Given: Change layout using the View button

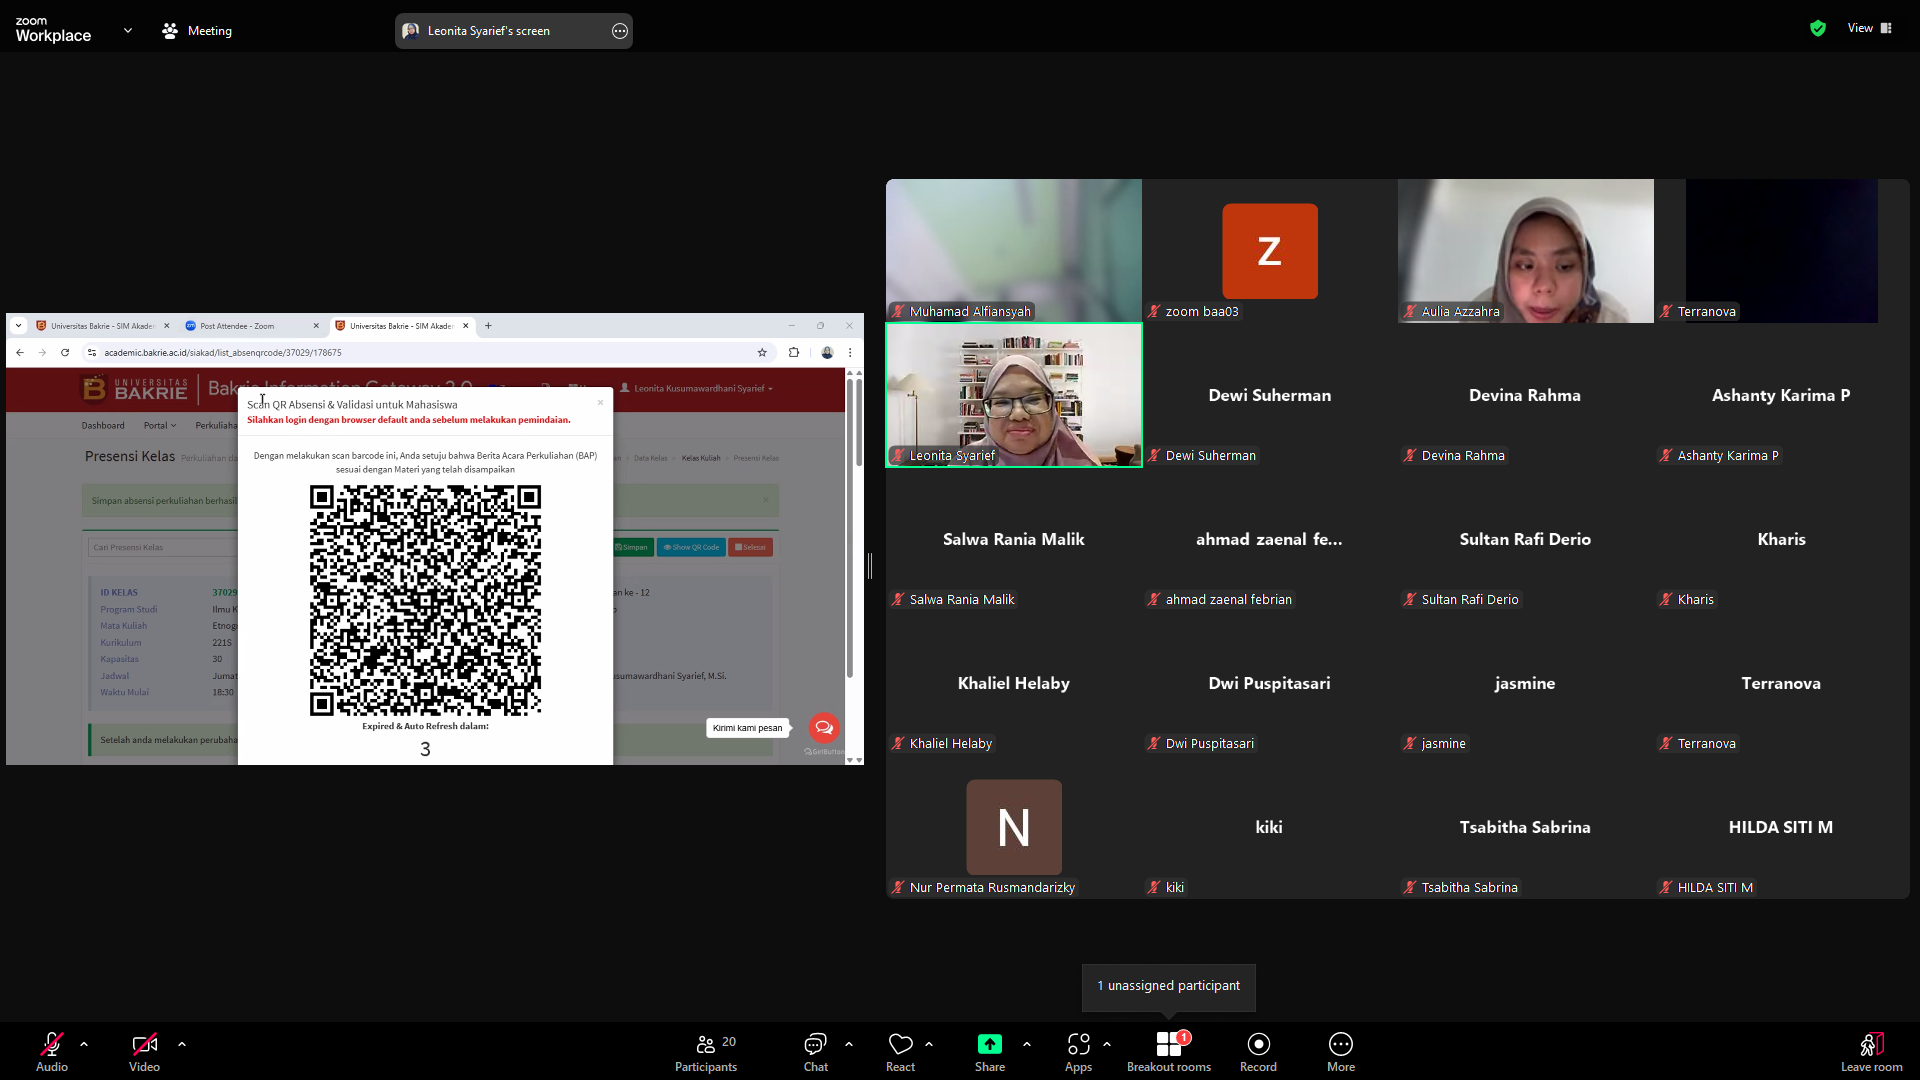Looking at the screenshot, I should point(1870,28).
